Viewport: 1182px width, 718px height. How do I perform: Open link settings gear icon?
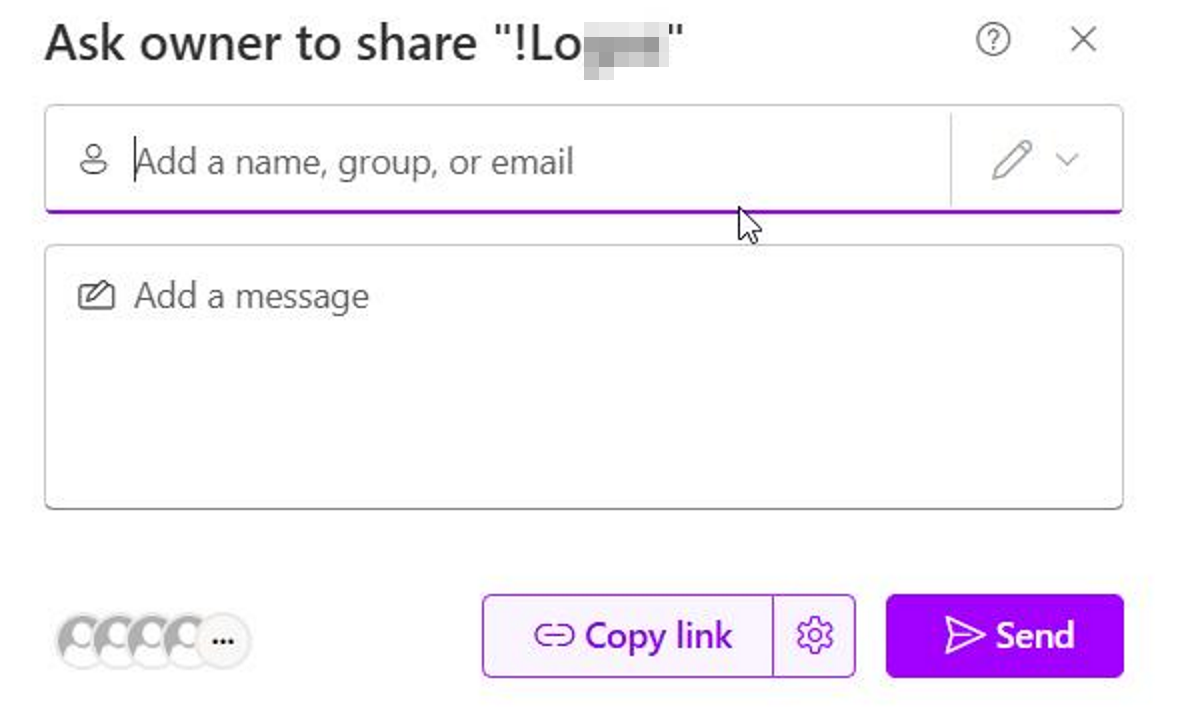[x=815, y=636]
